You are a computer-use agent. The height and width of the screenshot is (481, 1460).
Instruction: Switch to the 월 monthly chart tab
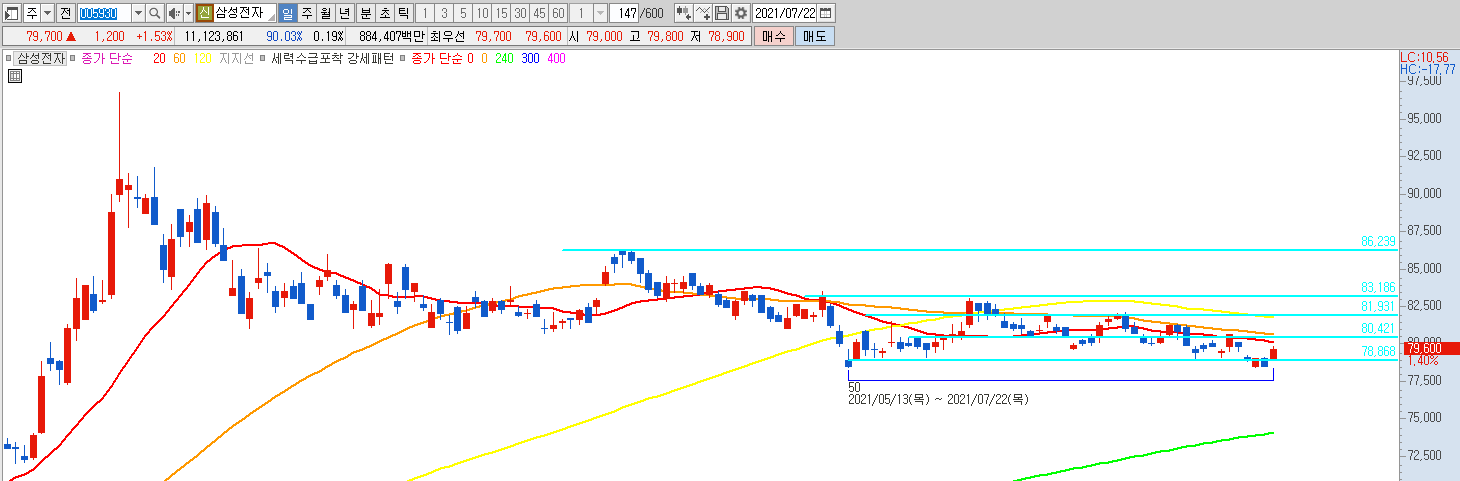[326, 13]
